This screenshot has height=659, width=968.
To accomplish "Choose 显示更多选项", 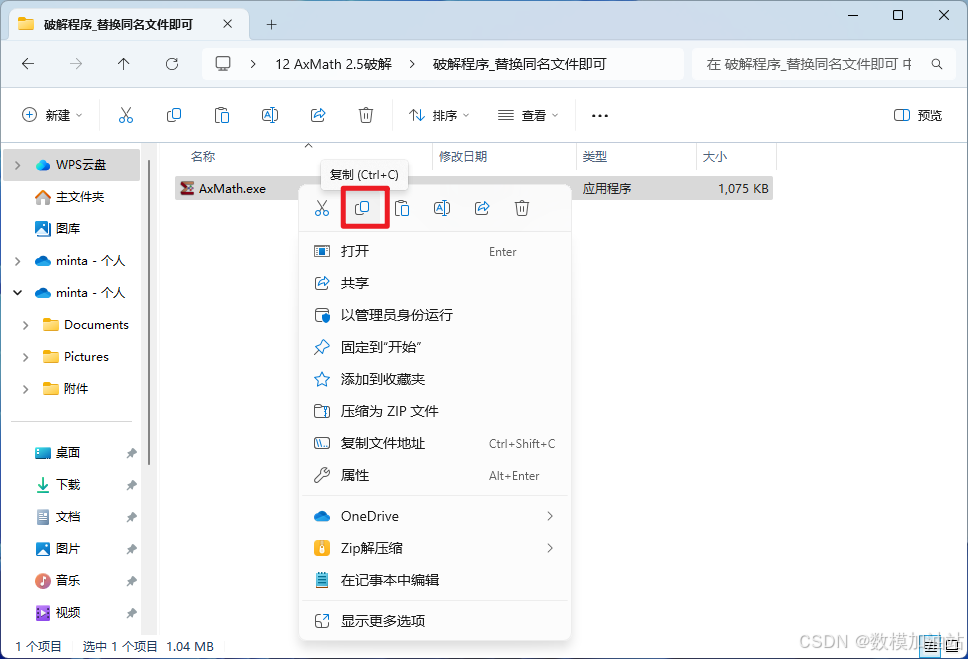I will [435, 621].
